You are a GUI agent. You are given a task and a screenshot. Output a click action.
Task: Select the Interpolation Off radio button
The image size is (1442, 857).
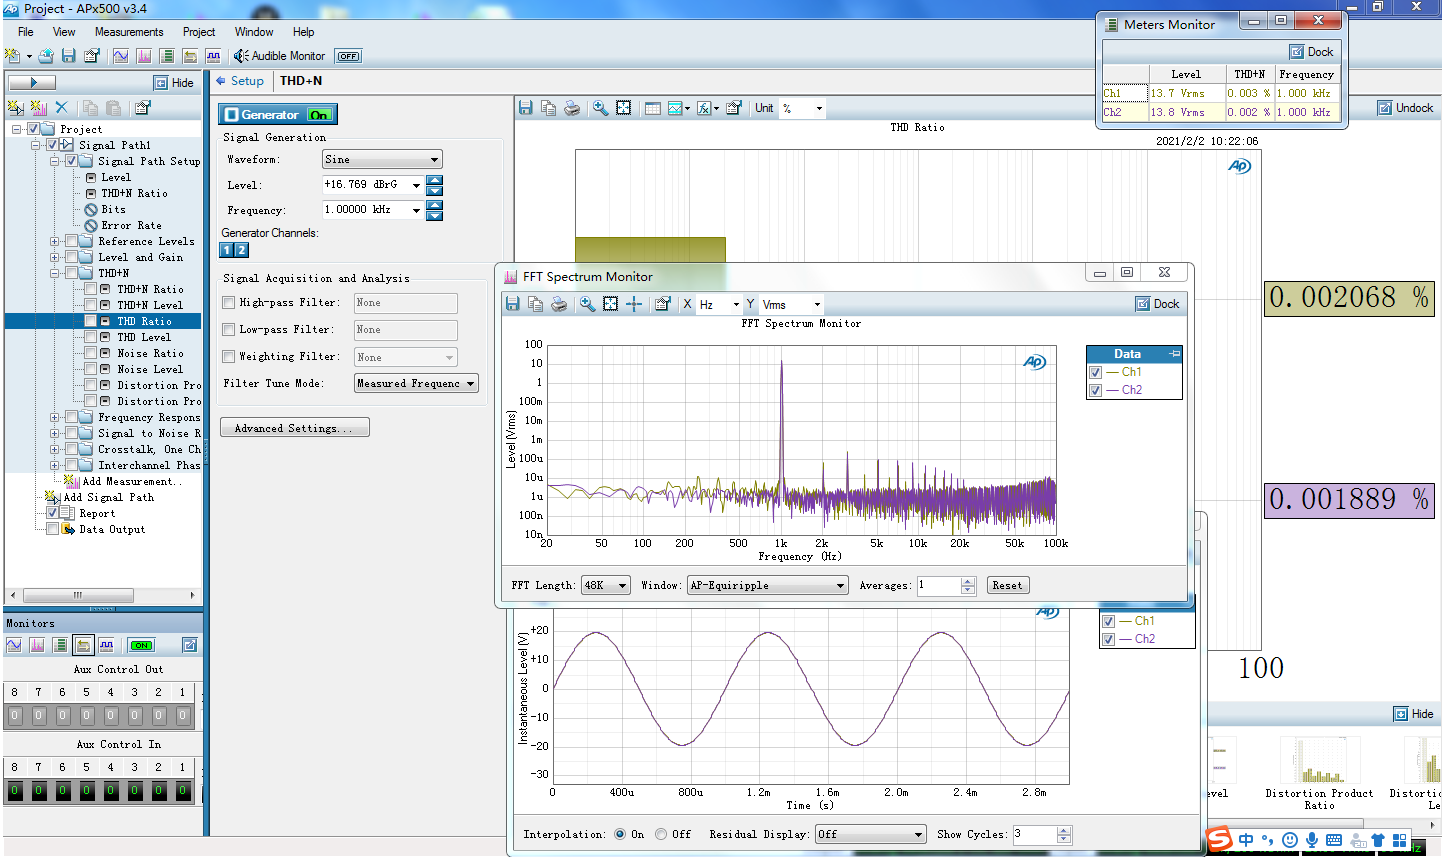click(x=661, y=834)
